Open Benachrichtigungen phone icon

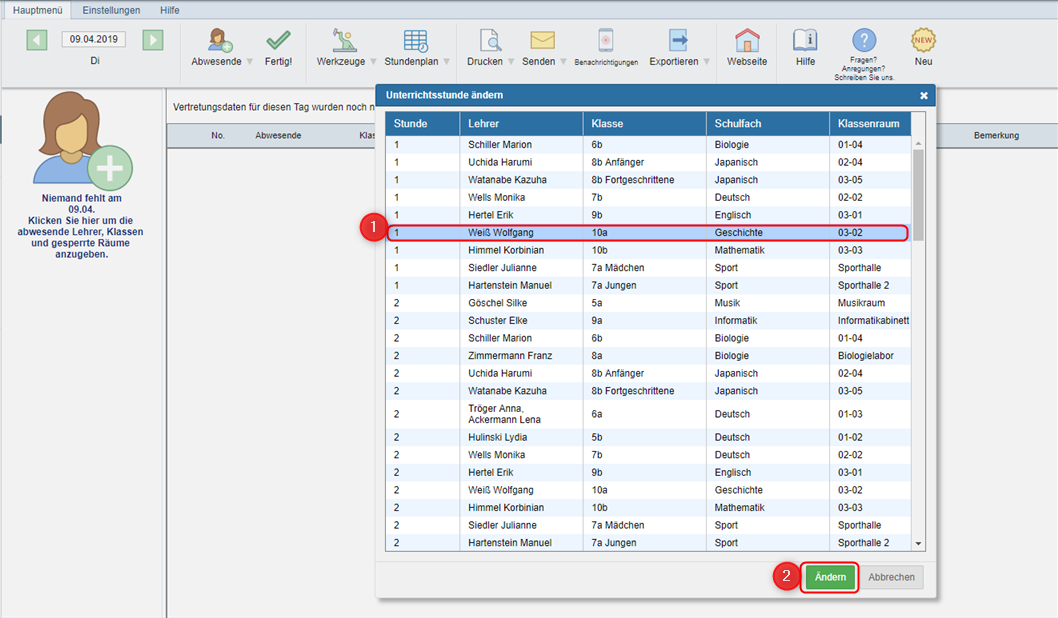[x=606, y=40]
